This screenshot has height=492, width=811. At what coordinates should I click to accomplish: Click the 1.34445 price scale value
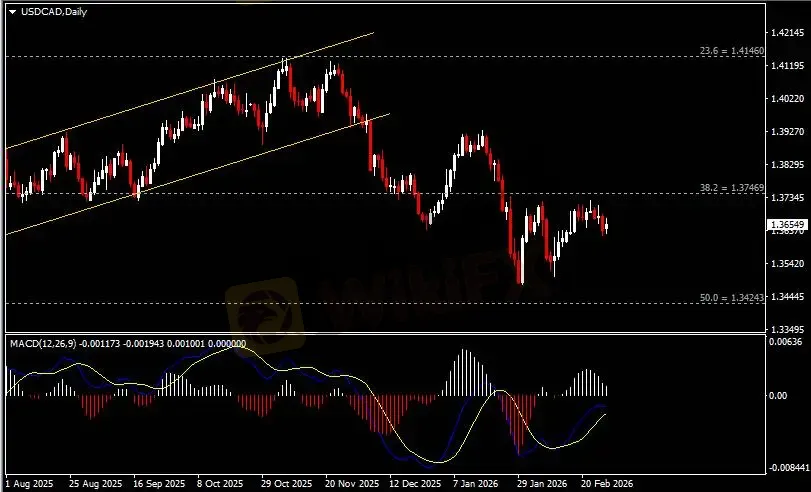pos(787,296)
